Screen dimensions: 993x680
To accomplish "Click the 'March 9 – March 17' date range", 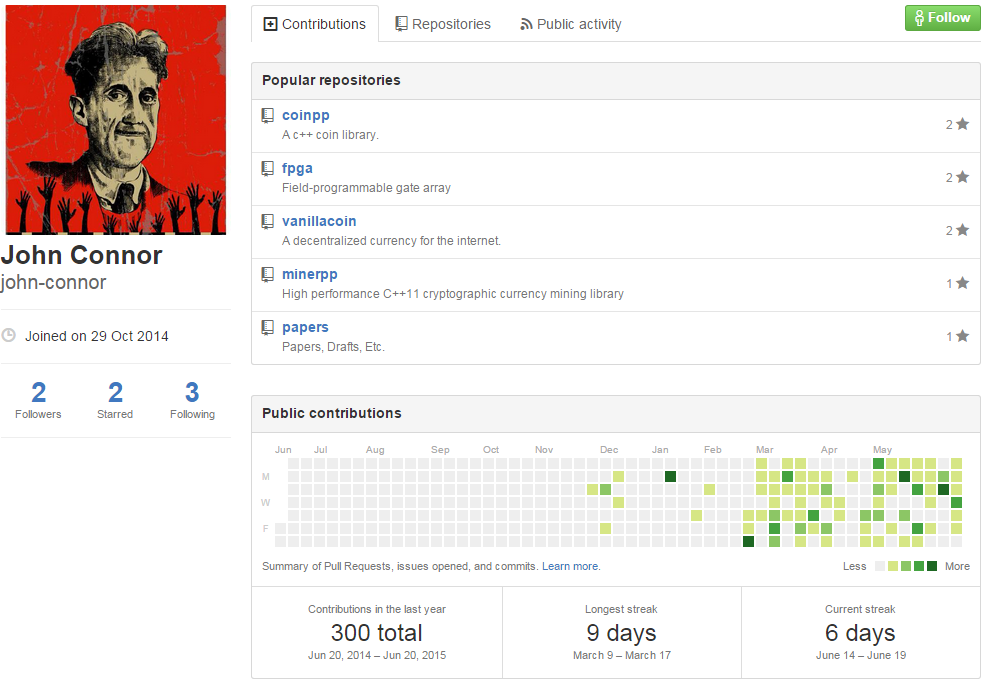I will 622,655.
